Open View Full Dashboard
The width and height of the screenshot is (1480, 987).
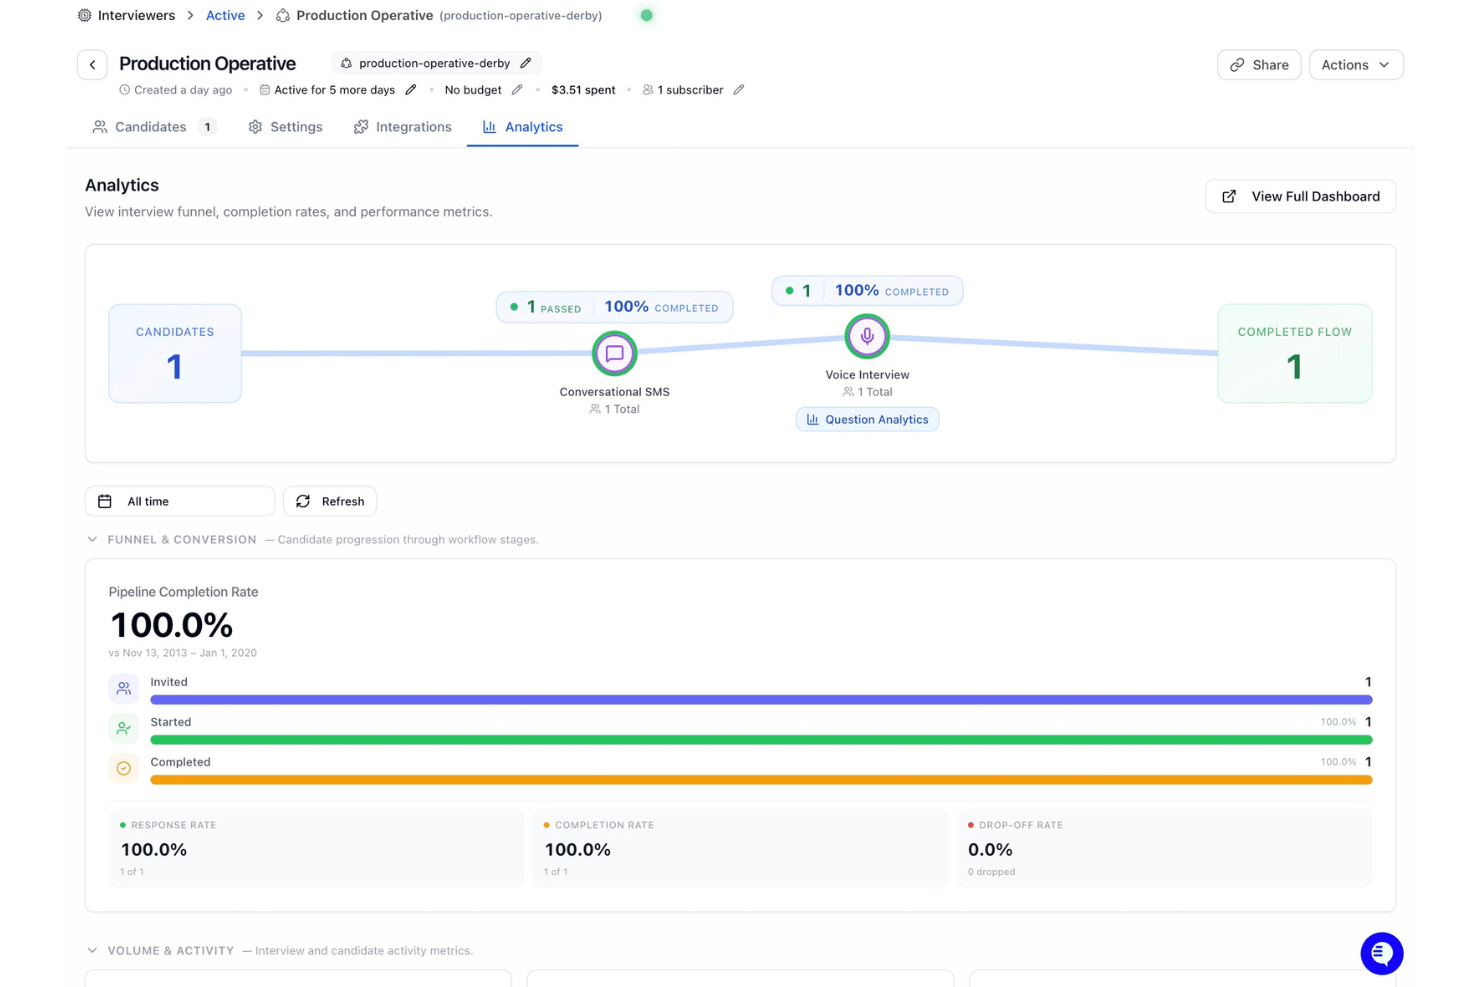tap(1300, 197)
